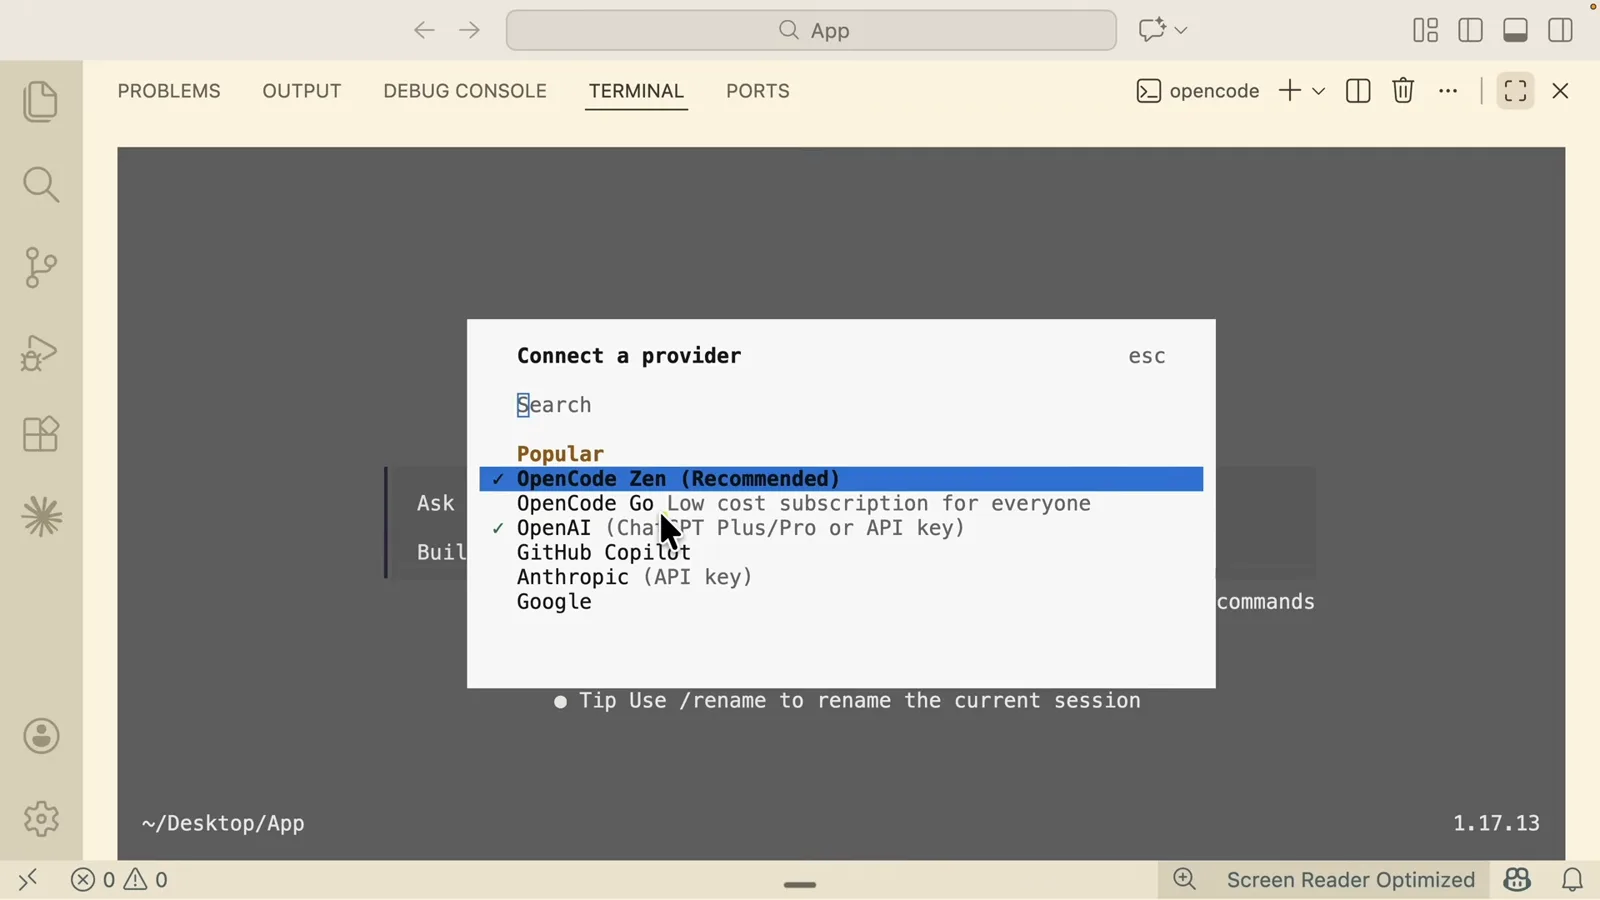
Task: Choose the Anthropic (API key) provider
Action: 841,577
